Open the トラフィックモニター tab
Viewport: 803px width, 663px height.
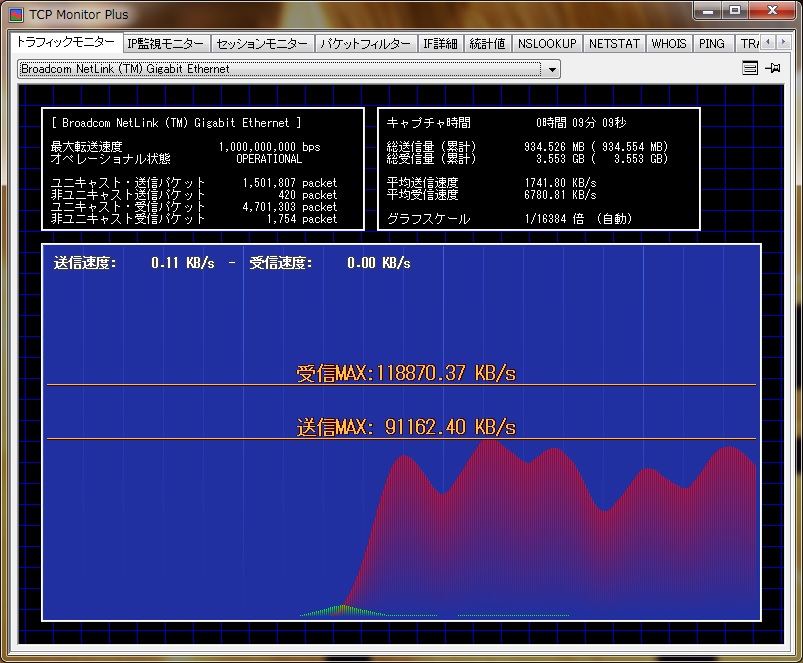pyautogui.click(x=66, y=42)
